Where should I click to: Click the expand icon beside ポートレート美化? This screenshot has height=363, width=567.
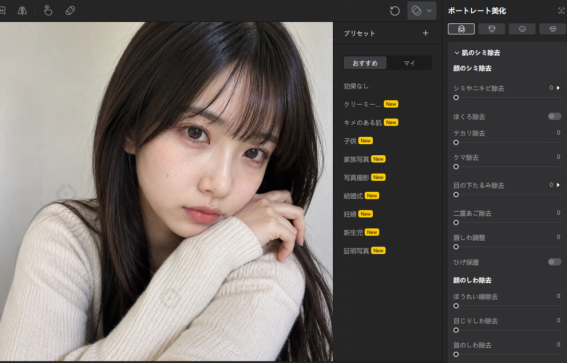pos(562,10)
